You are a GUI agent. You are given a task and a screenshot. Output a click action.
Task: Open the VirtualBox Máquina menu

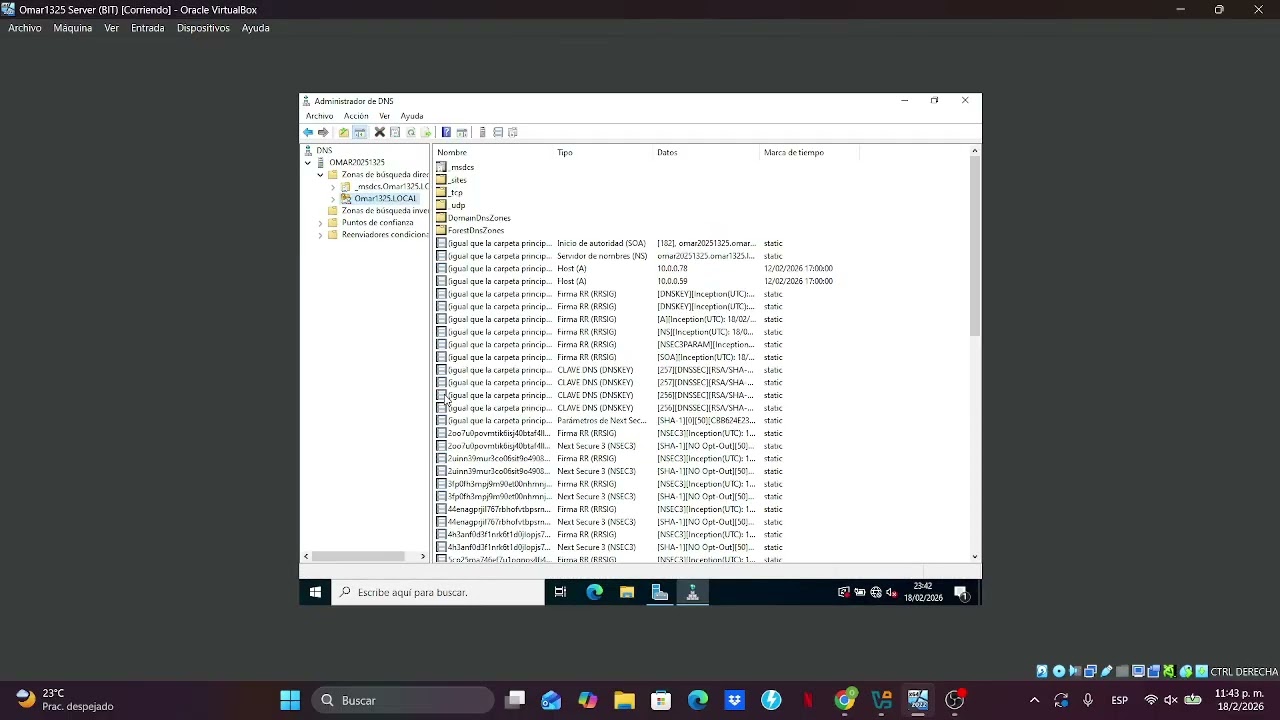tap(73, 28)
